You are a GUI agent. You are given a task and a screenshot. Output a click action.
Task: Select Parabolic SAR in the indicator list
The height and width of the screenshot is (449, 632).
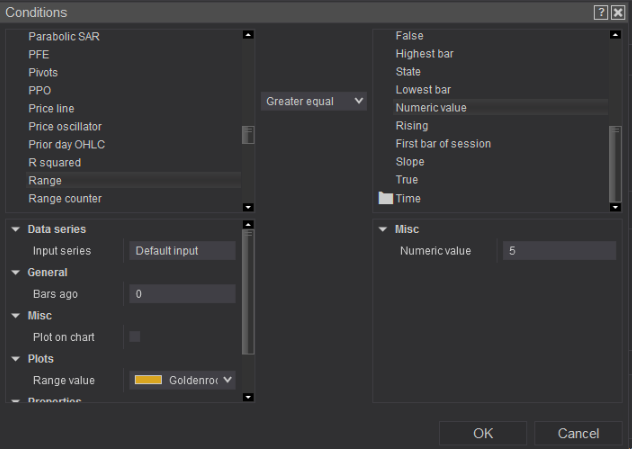pyautogui.click(x=64, y=36)
